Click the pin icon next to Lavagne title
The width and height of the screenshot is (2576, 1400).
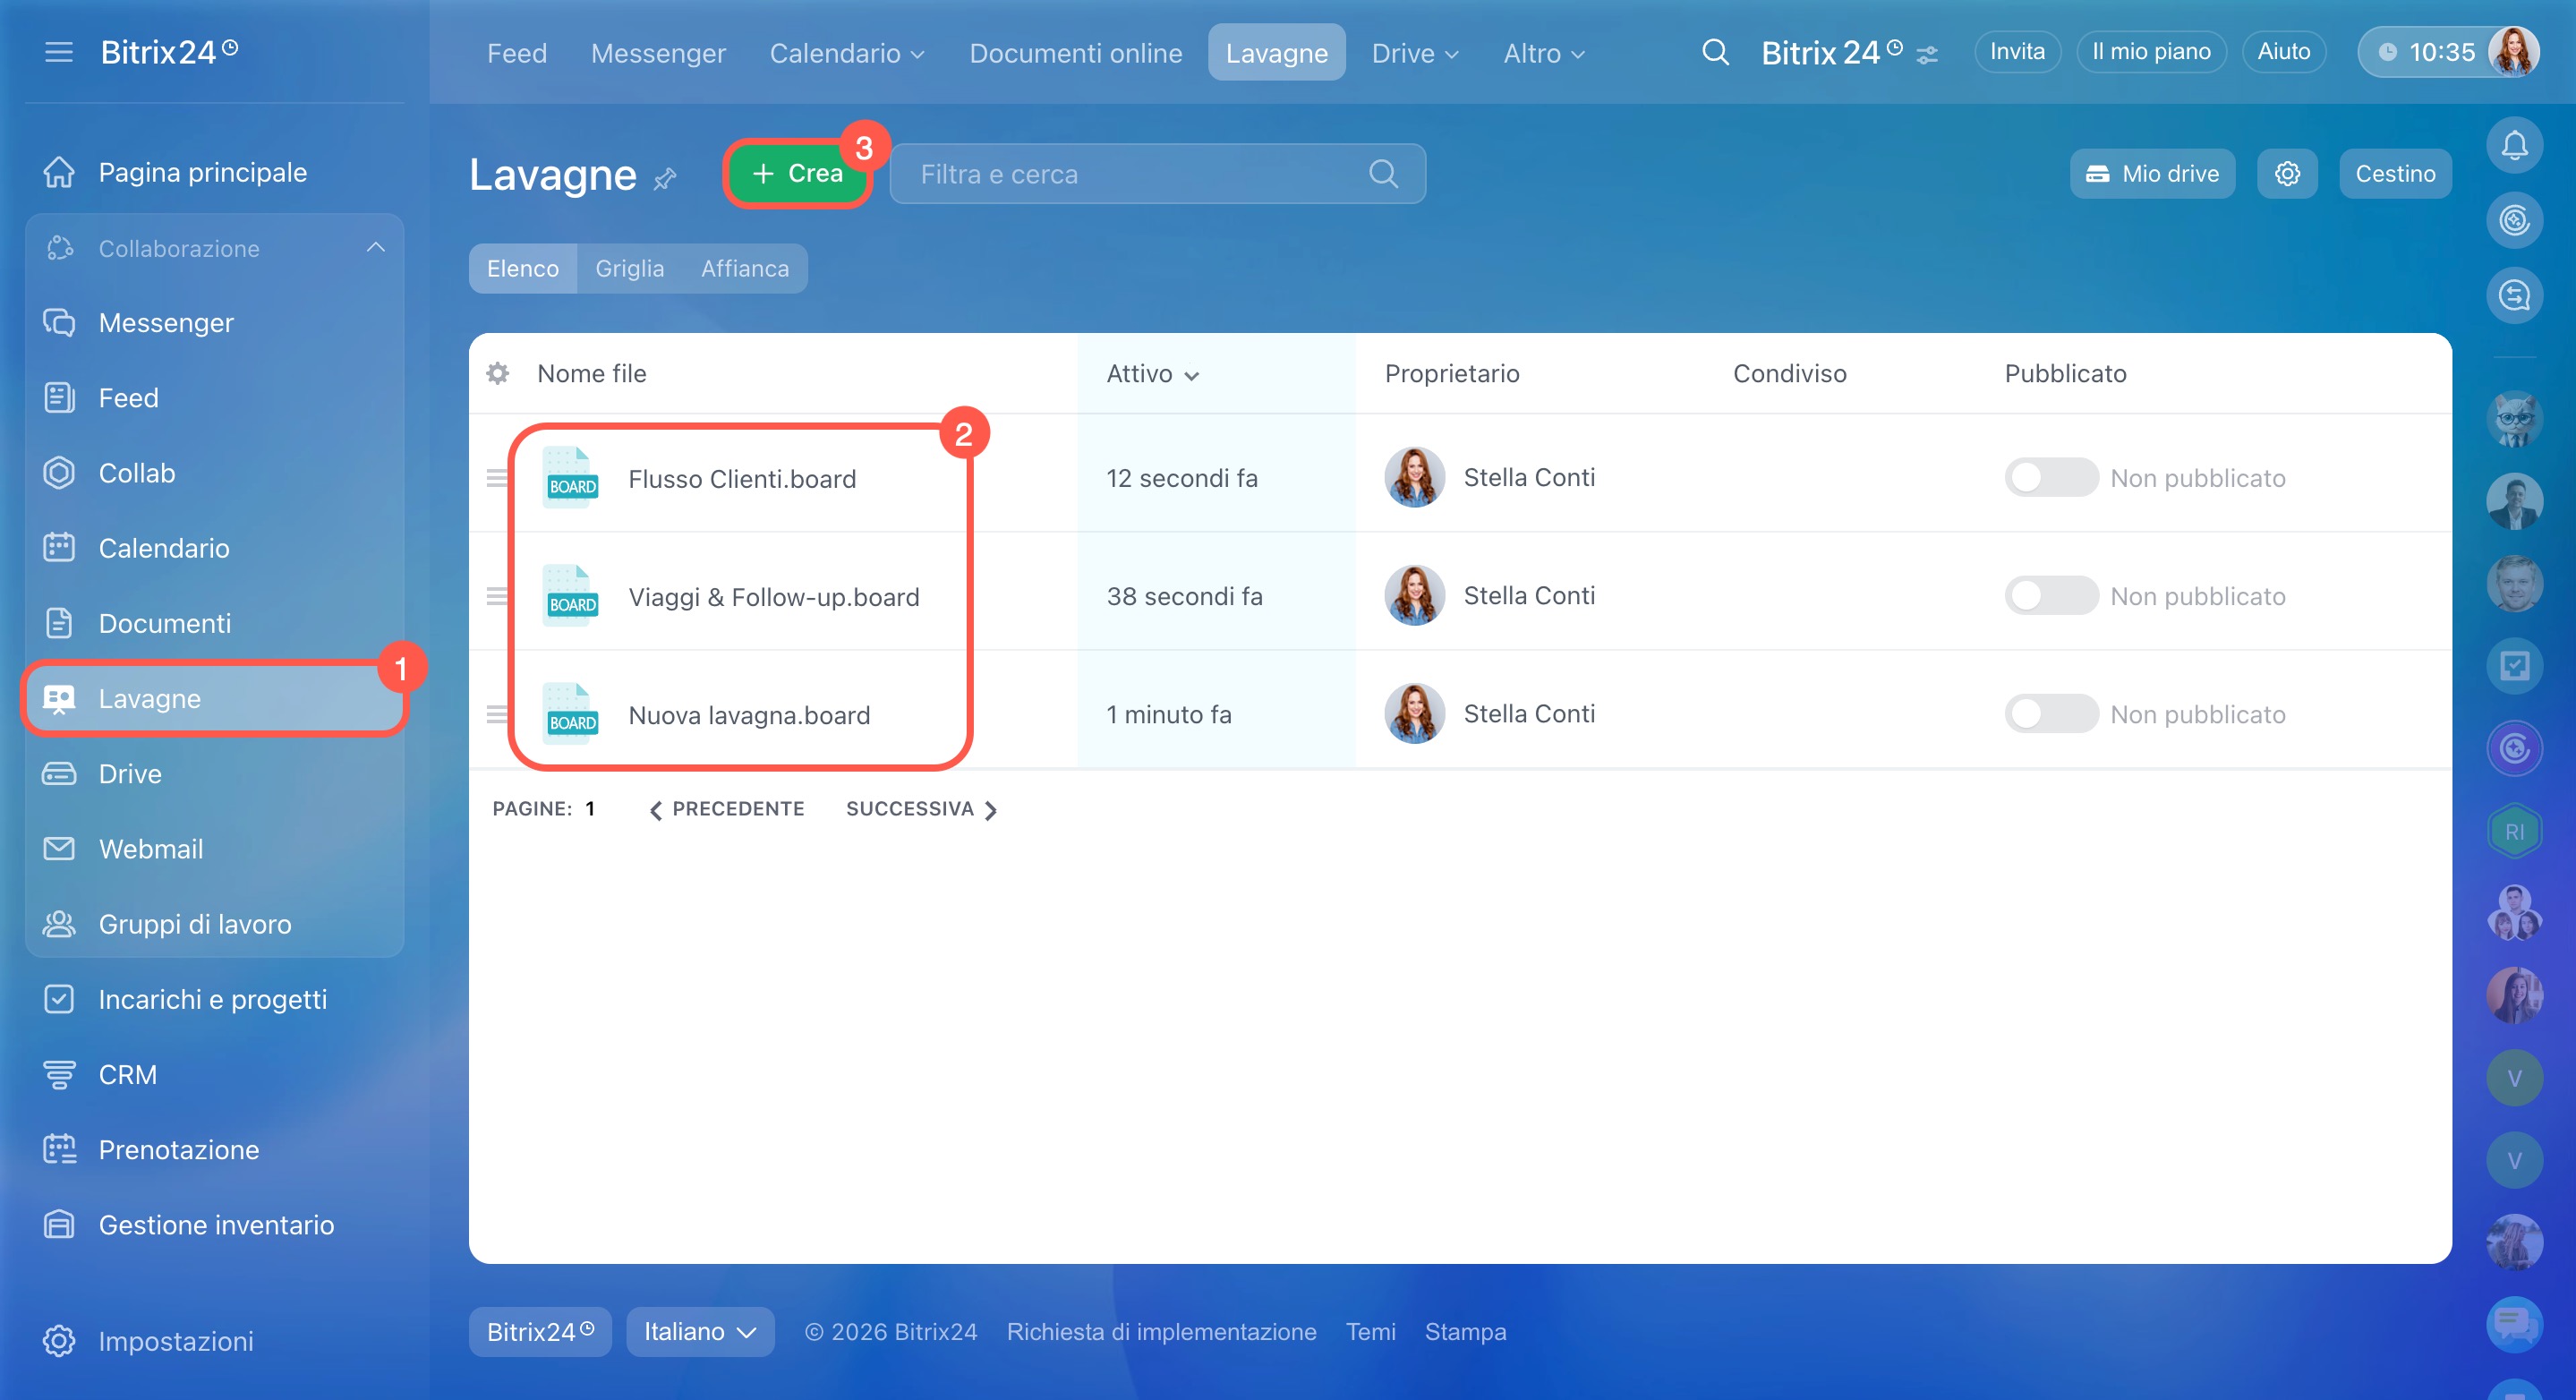click(665, 178)
